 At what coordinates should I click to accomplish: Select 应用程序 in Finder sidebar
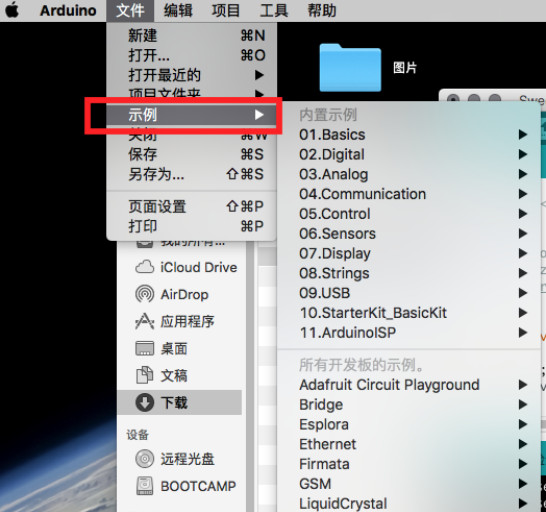[175, 321]
